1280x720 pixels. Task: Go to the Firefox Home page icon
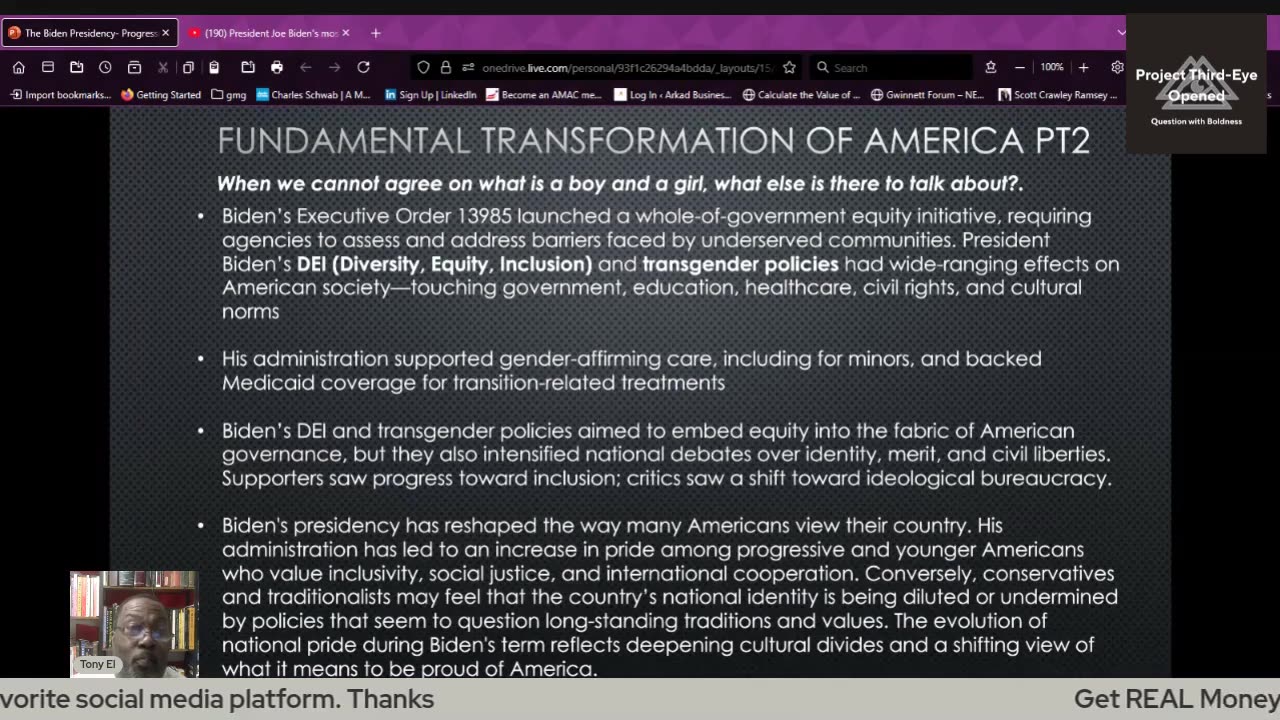click(x=18, y=67)
